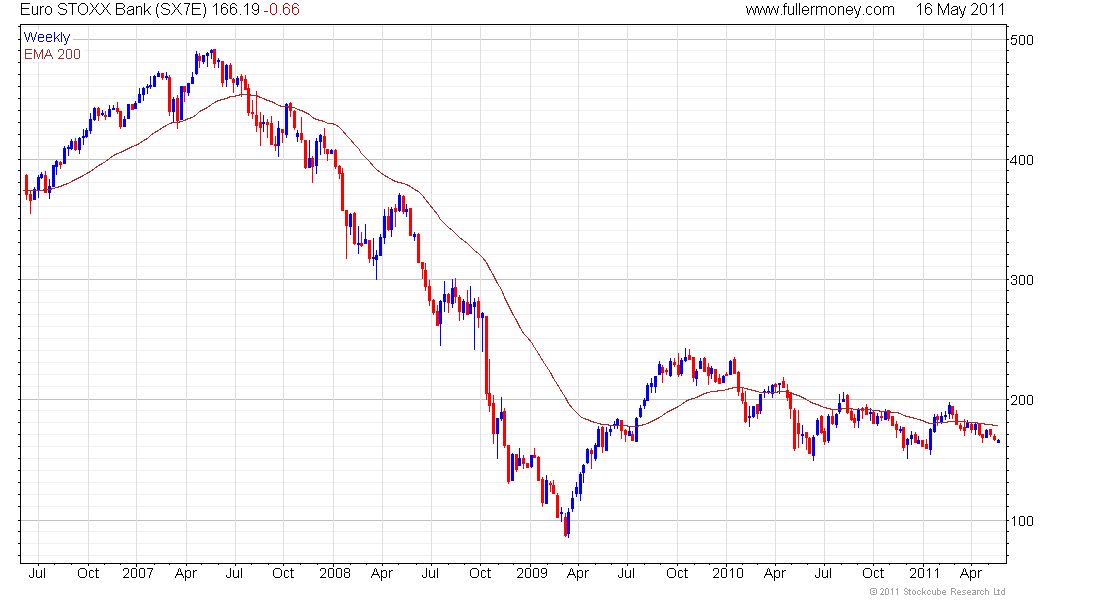1100x600 pixels.
Task: Click the 400 price axis label
Action: click(1021, 160)
